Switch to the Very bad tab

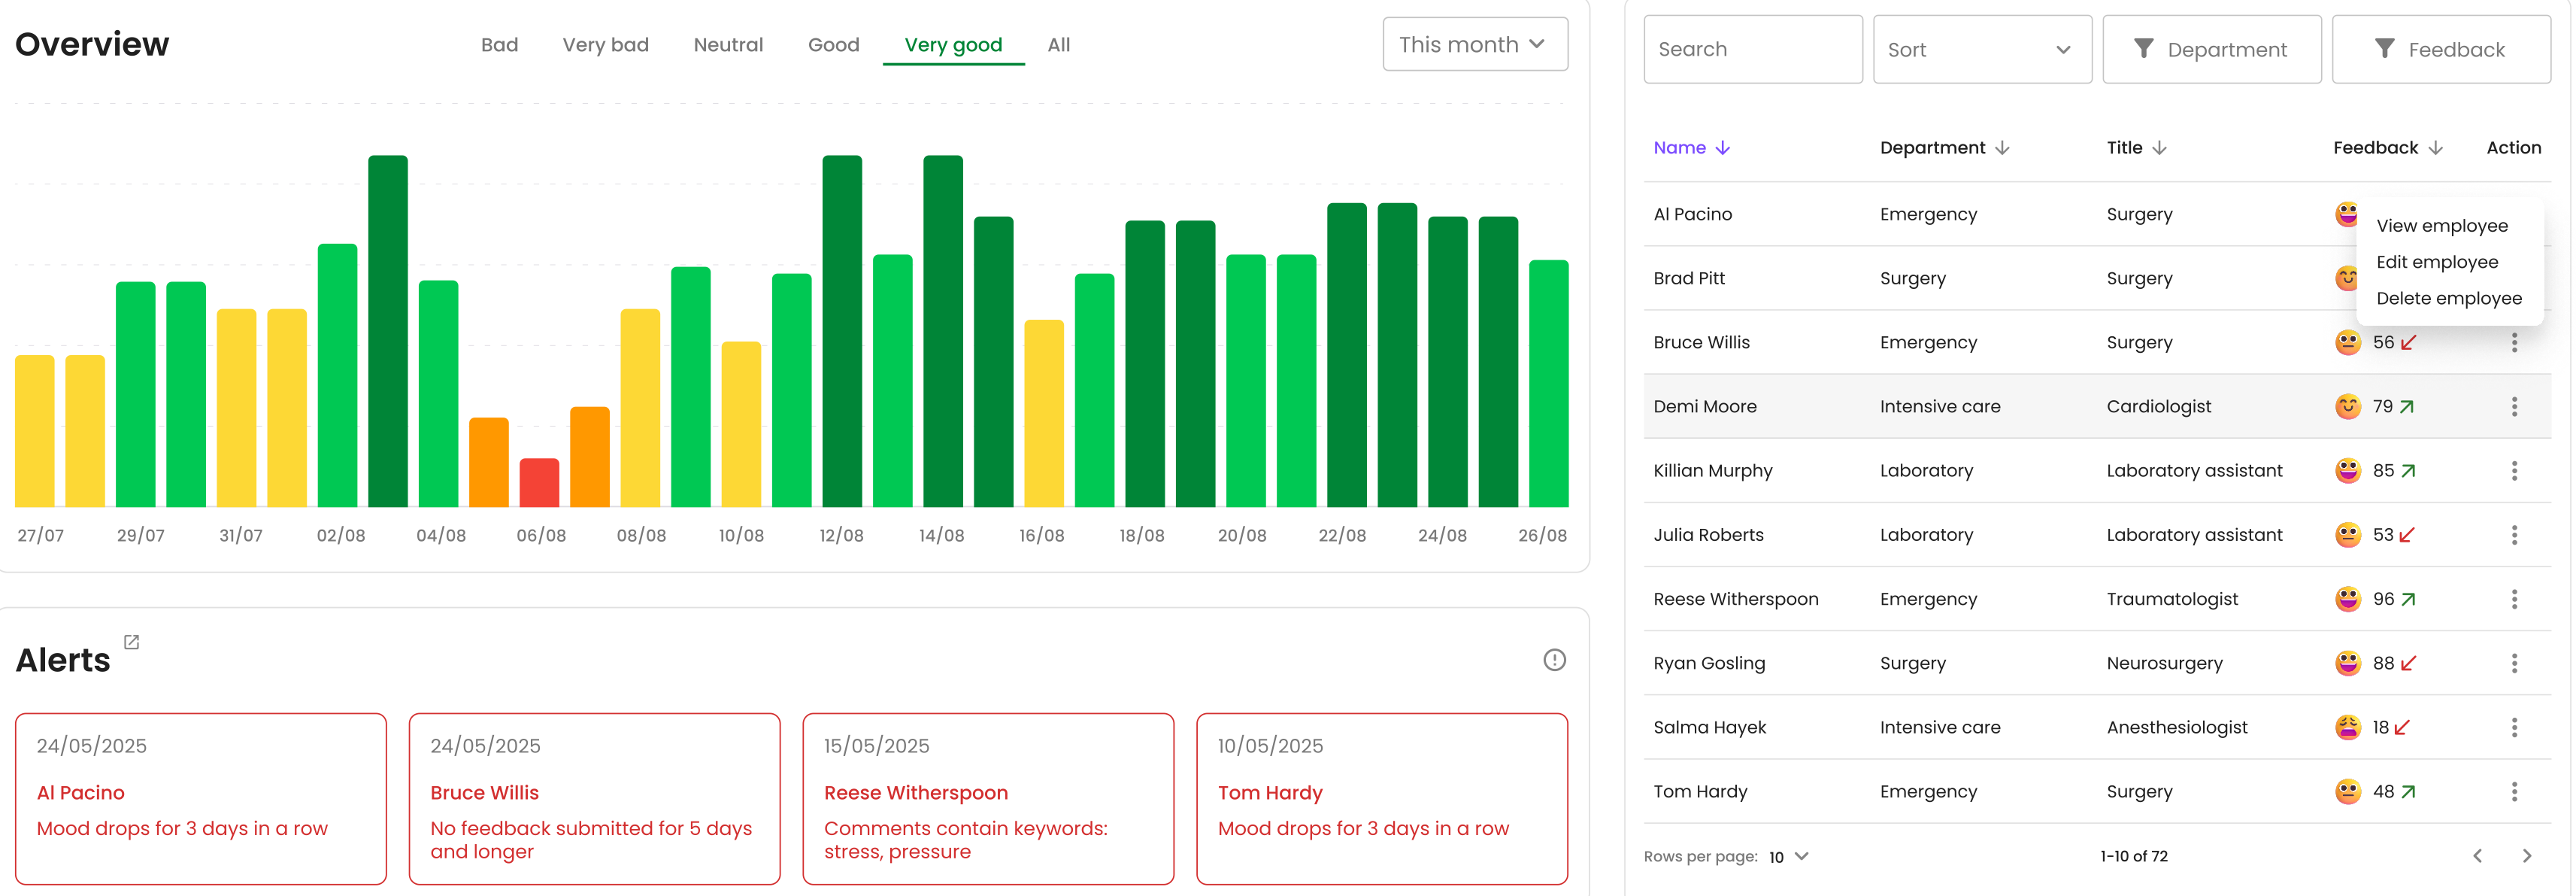[605, 45]
